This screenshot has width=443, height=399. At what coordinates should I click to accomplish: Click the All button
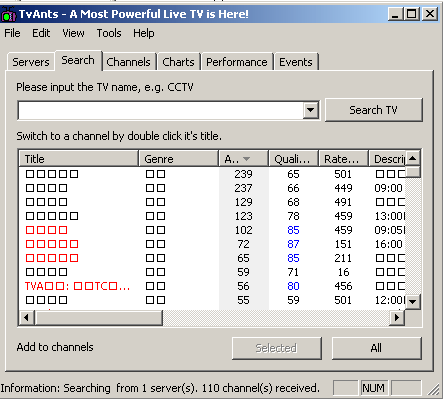pyautogui.click(x=377, y=348)
